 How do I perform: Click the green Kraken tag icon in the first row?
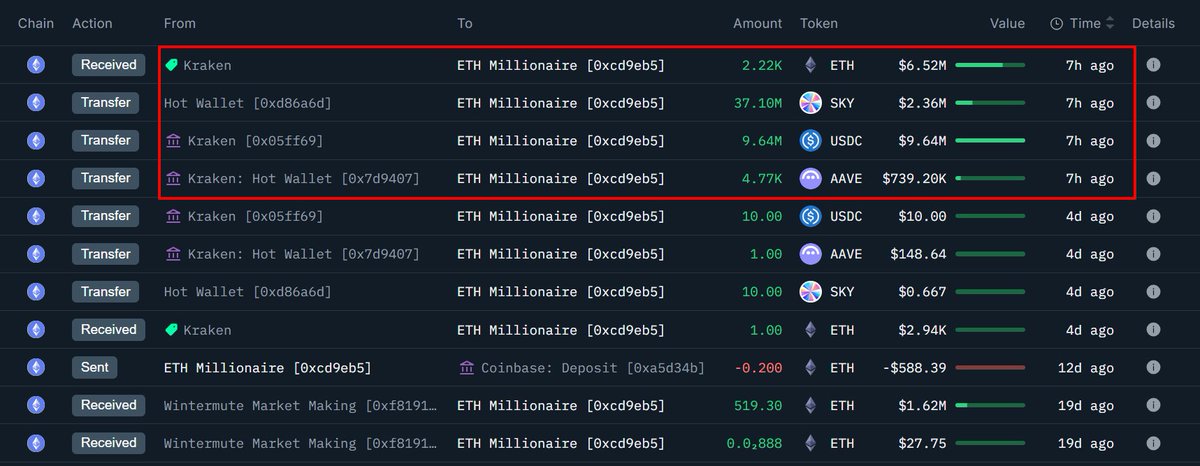(x=172, y=65)
